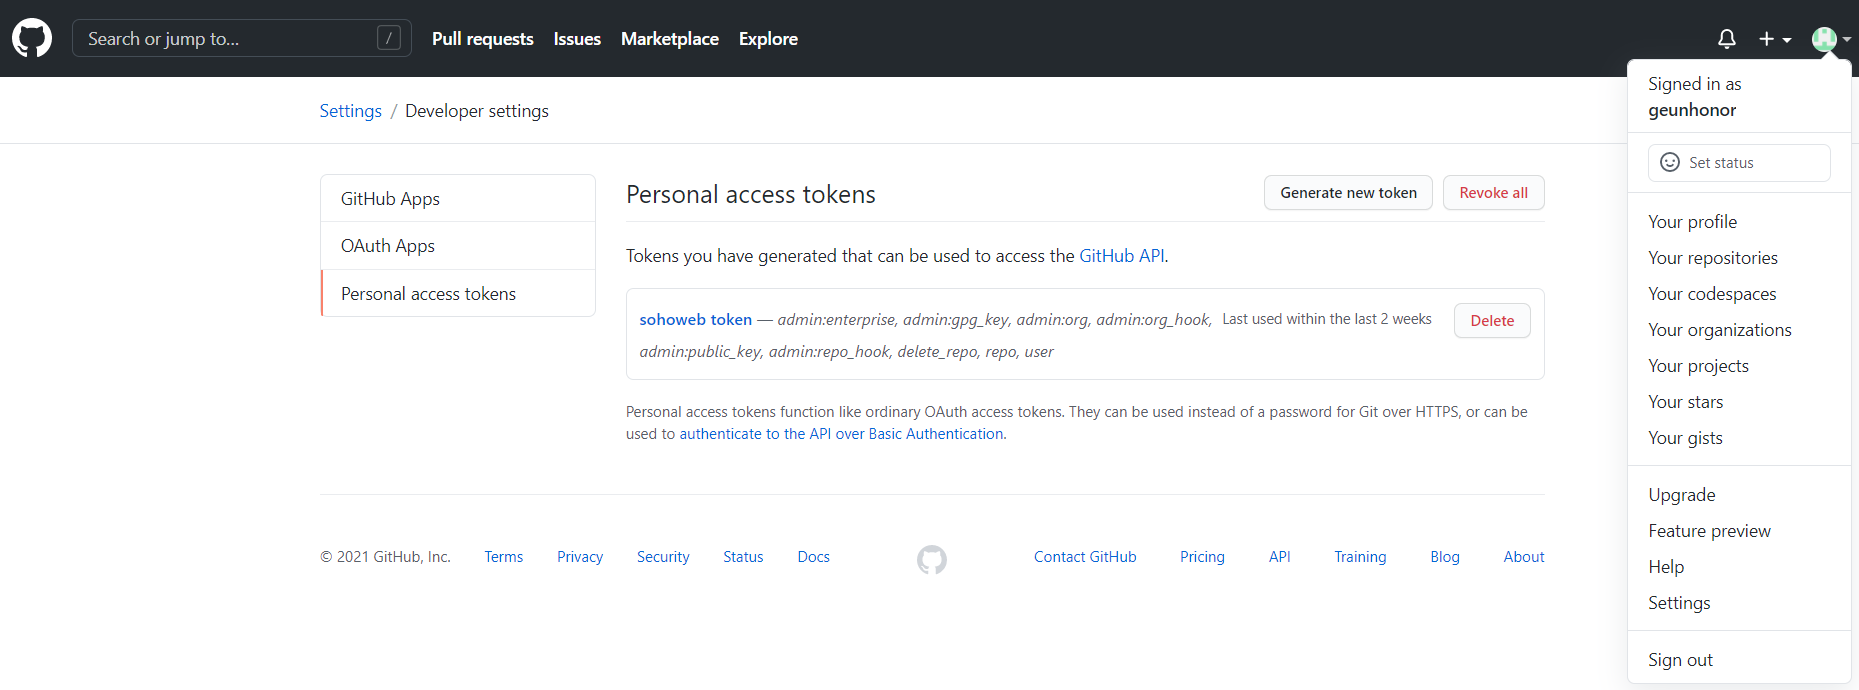The height and width of the screenshot is (690, 1859).
Task: Open Pricing footer link
Action: (1202, 557)
